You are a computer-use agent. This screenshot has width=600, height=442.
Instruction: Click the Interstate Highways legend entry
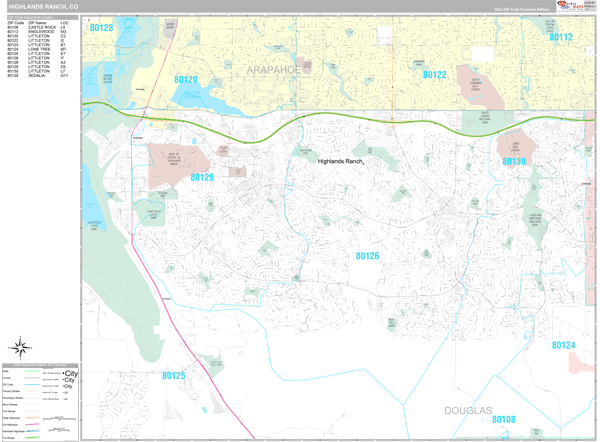click(x=21, y=431)
